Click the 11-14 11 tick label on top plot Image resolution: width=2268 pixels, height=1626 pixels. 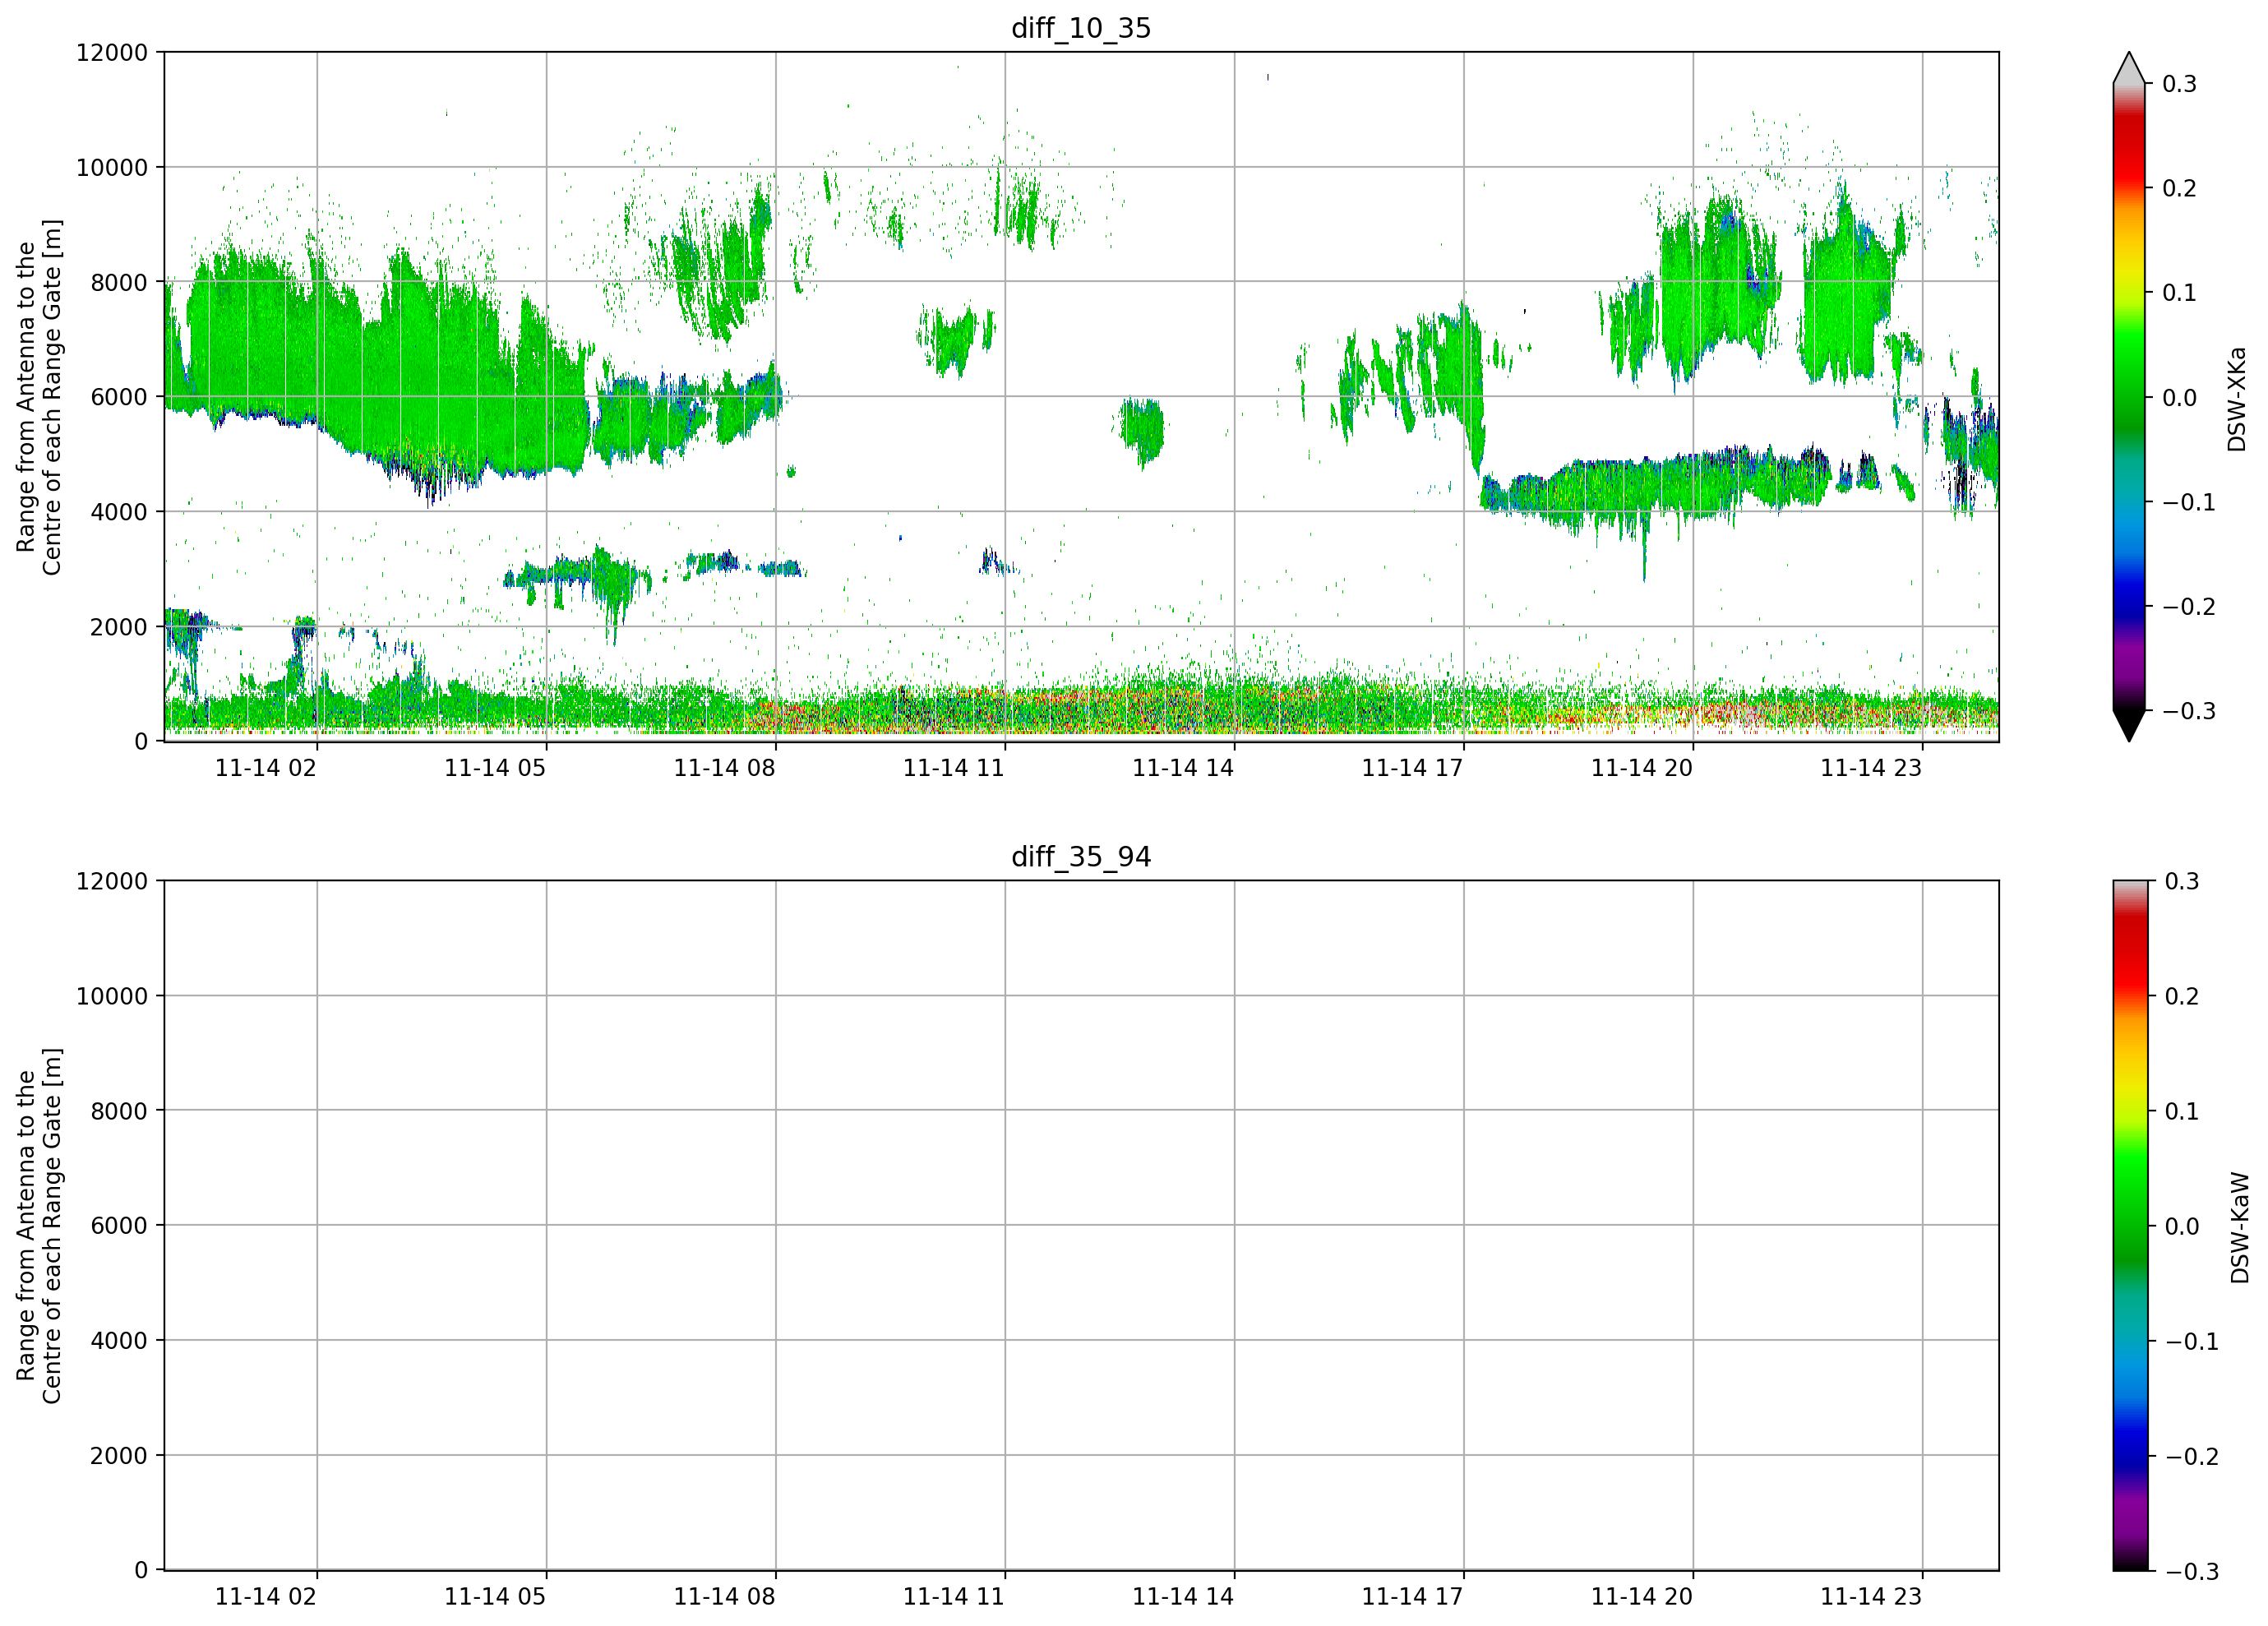click(x=953, y=768)
